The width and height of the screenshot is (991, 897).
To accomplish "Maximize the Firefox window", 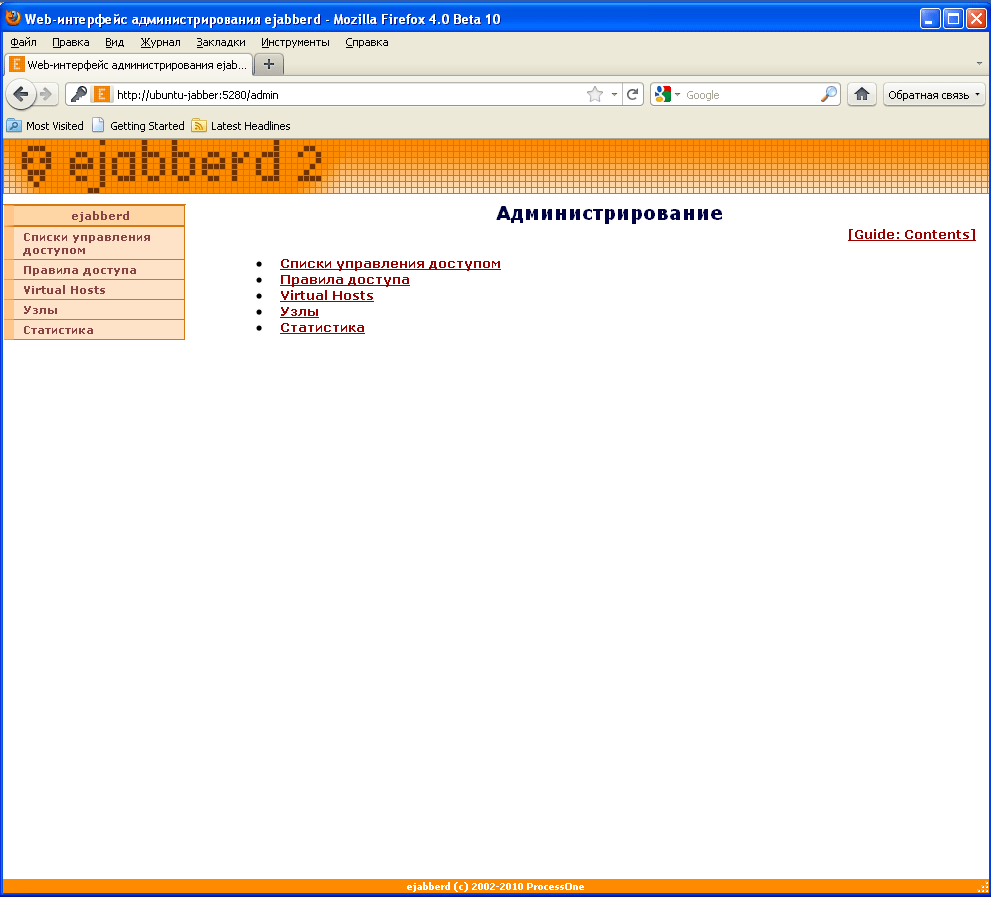I will pyautogui.click(x=952, y=18).
